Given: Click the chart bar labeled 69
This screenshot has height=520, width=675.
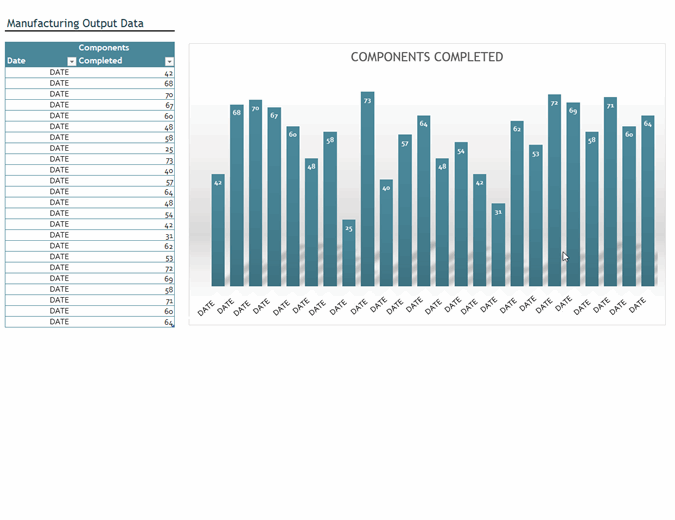Looking at the screenshot, I should (x=573, y=194).
